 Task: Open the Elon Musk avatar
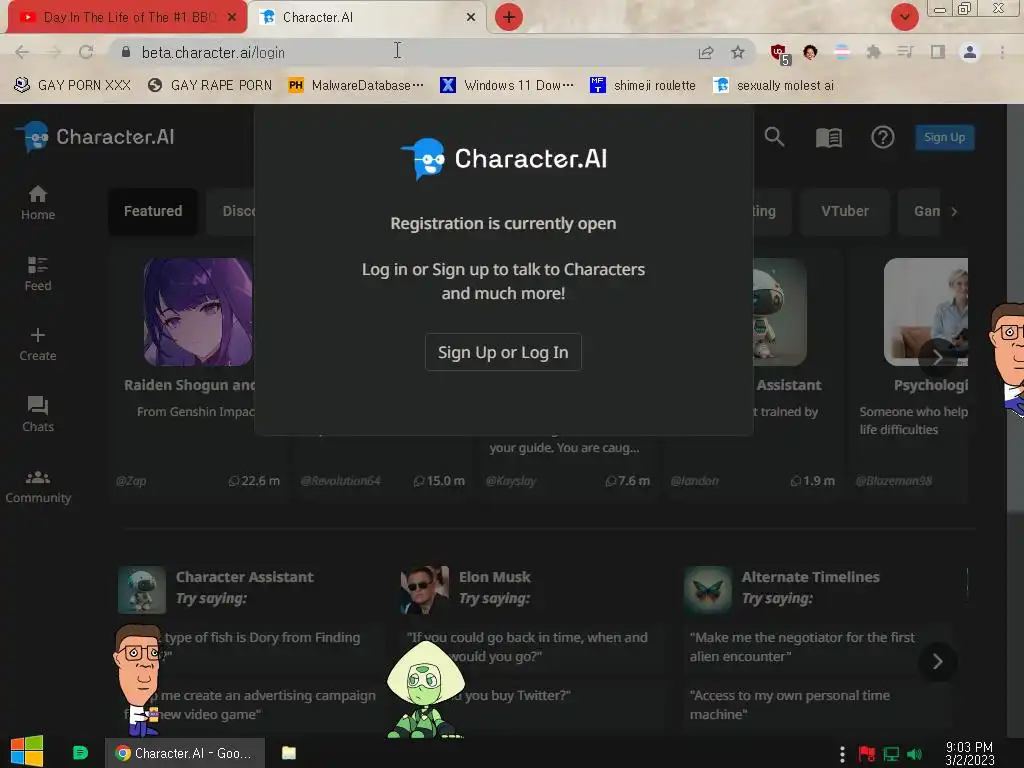(x=424, y=590)
